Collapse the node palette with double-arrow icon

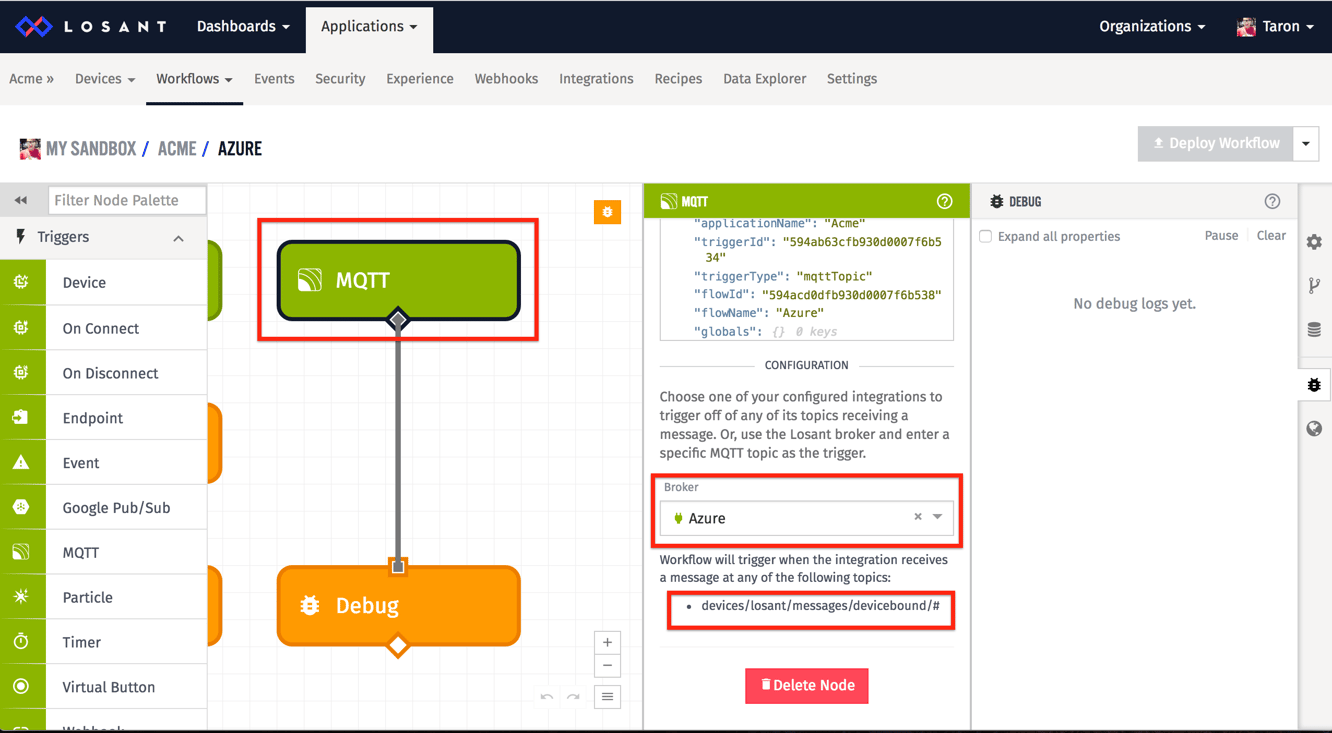[x=21, y=199]
